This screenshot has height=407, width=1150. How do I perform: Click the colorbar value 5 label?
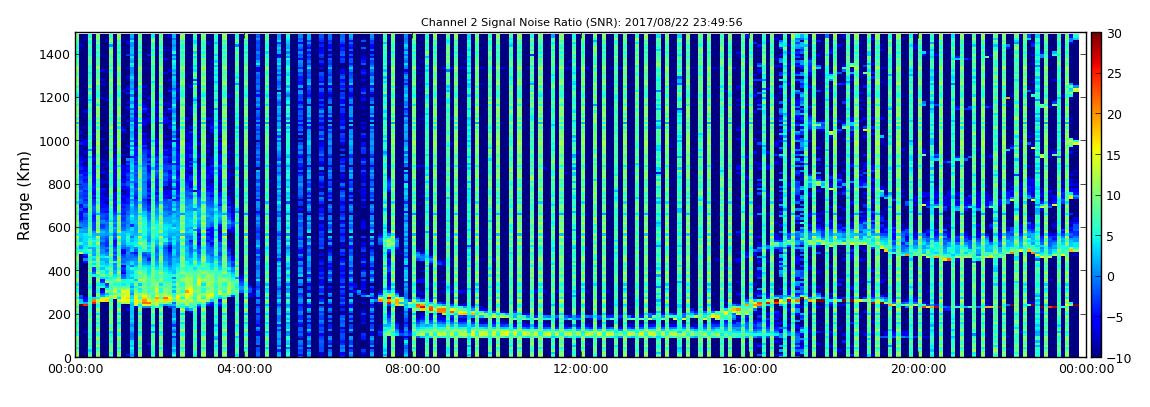point(1111,236)
